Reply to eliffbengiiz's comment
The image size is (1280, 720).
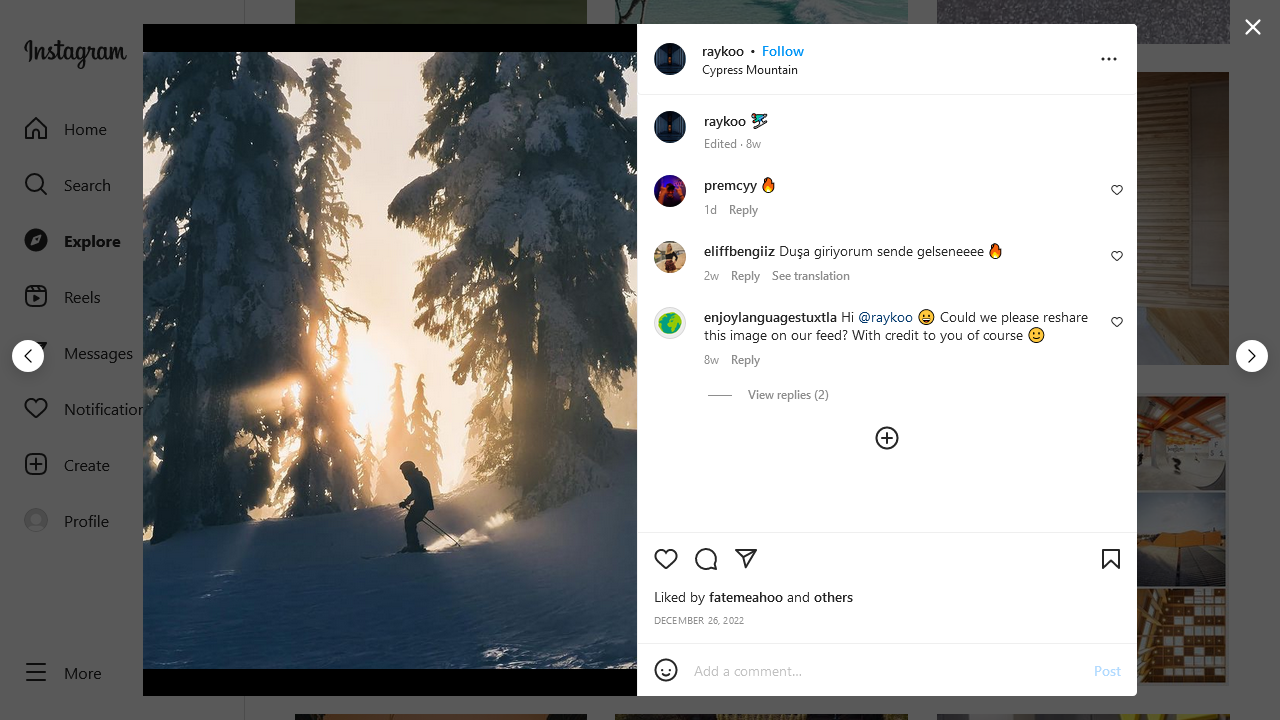tap(745, 276)
